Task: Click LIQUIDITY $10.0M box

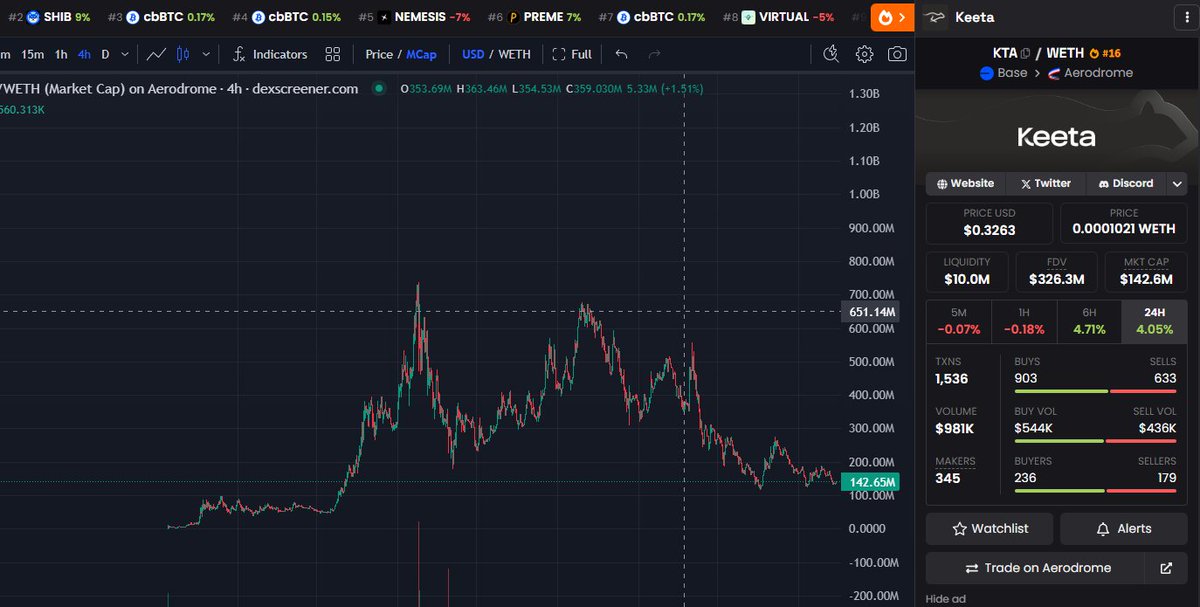Action: 967,272
